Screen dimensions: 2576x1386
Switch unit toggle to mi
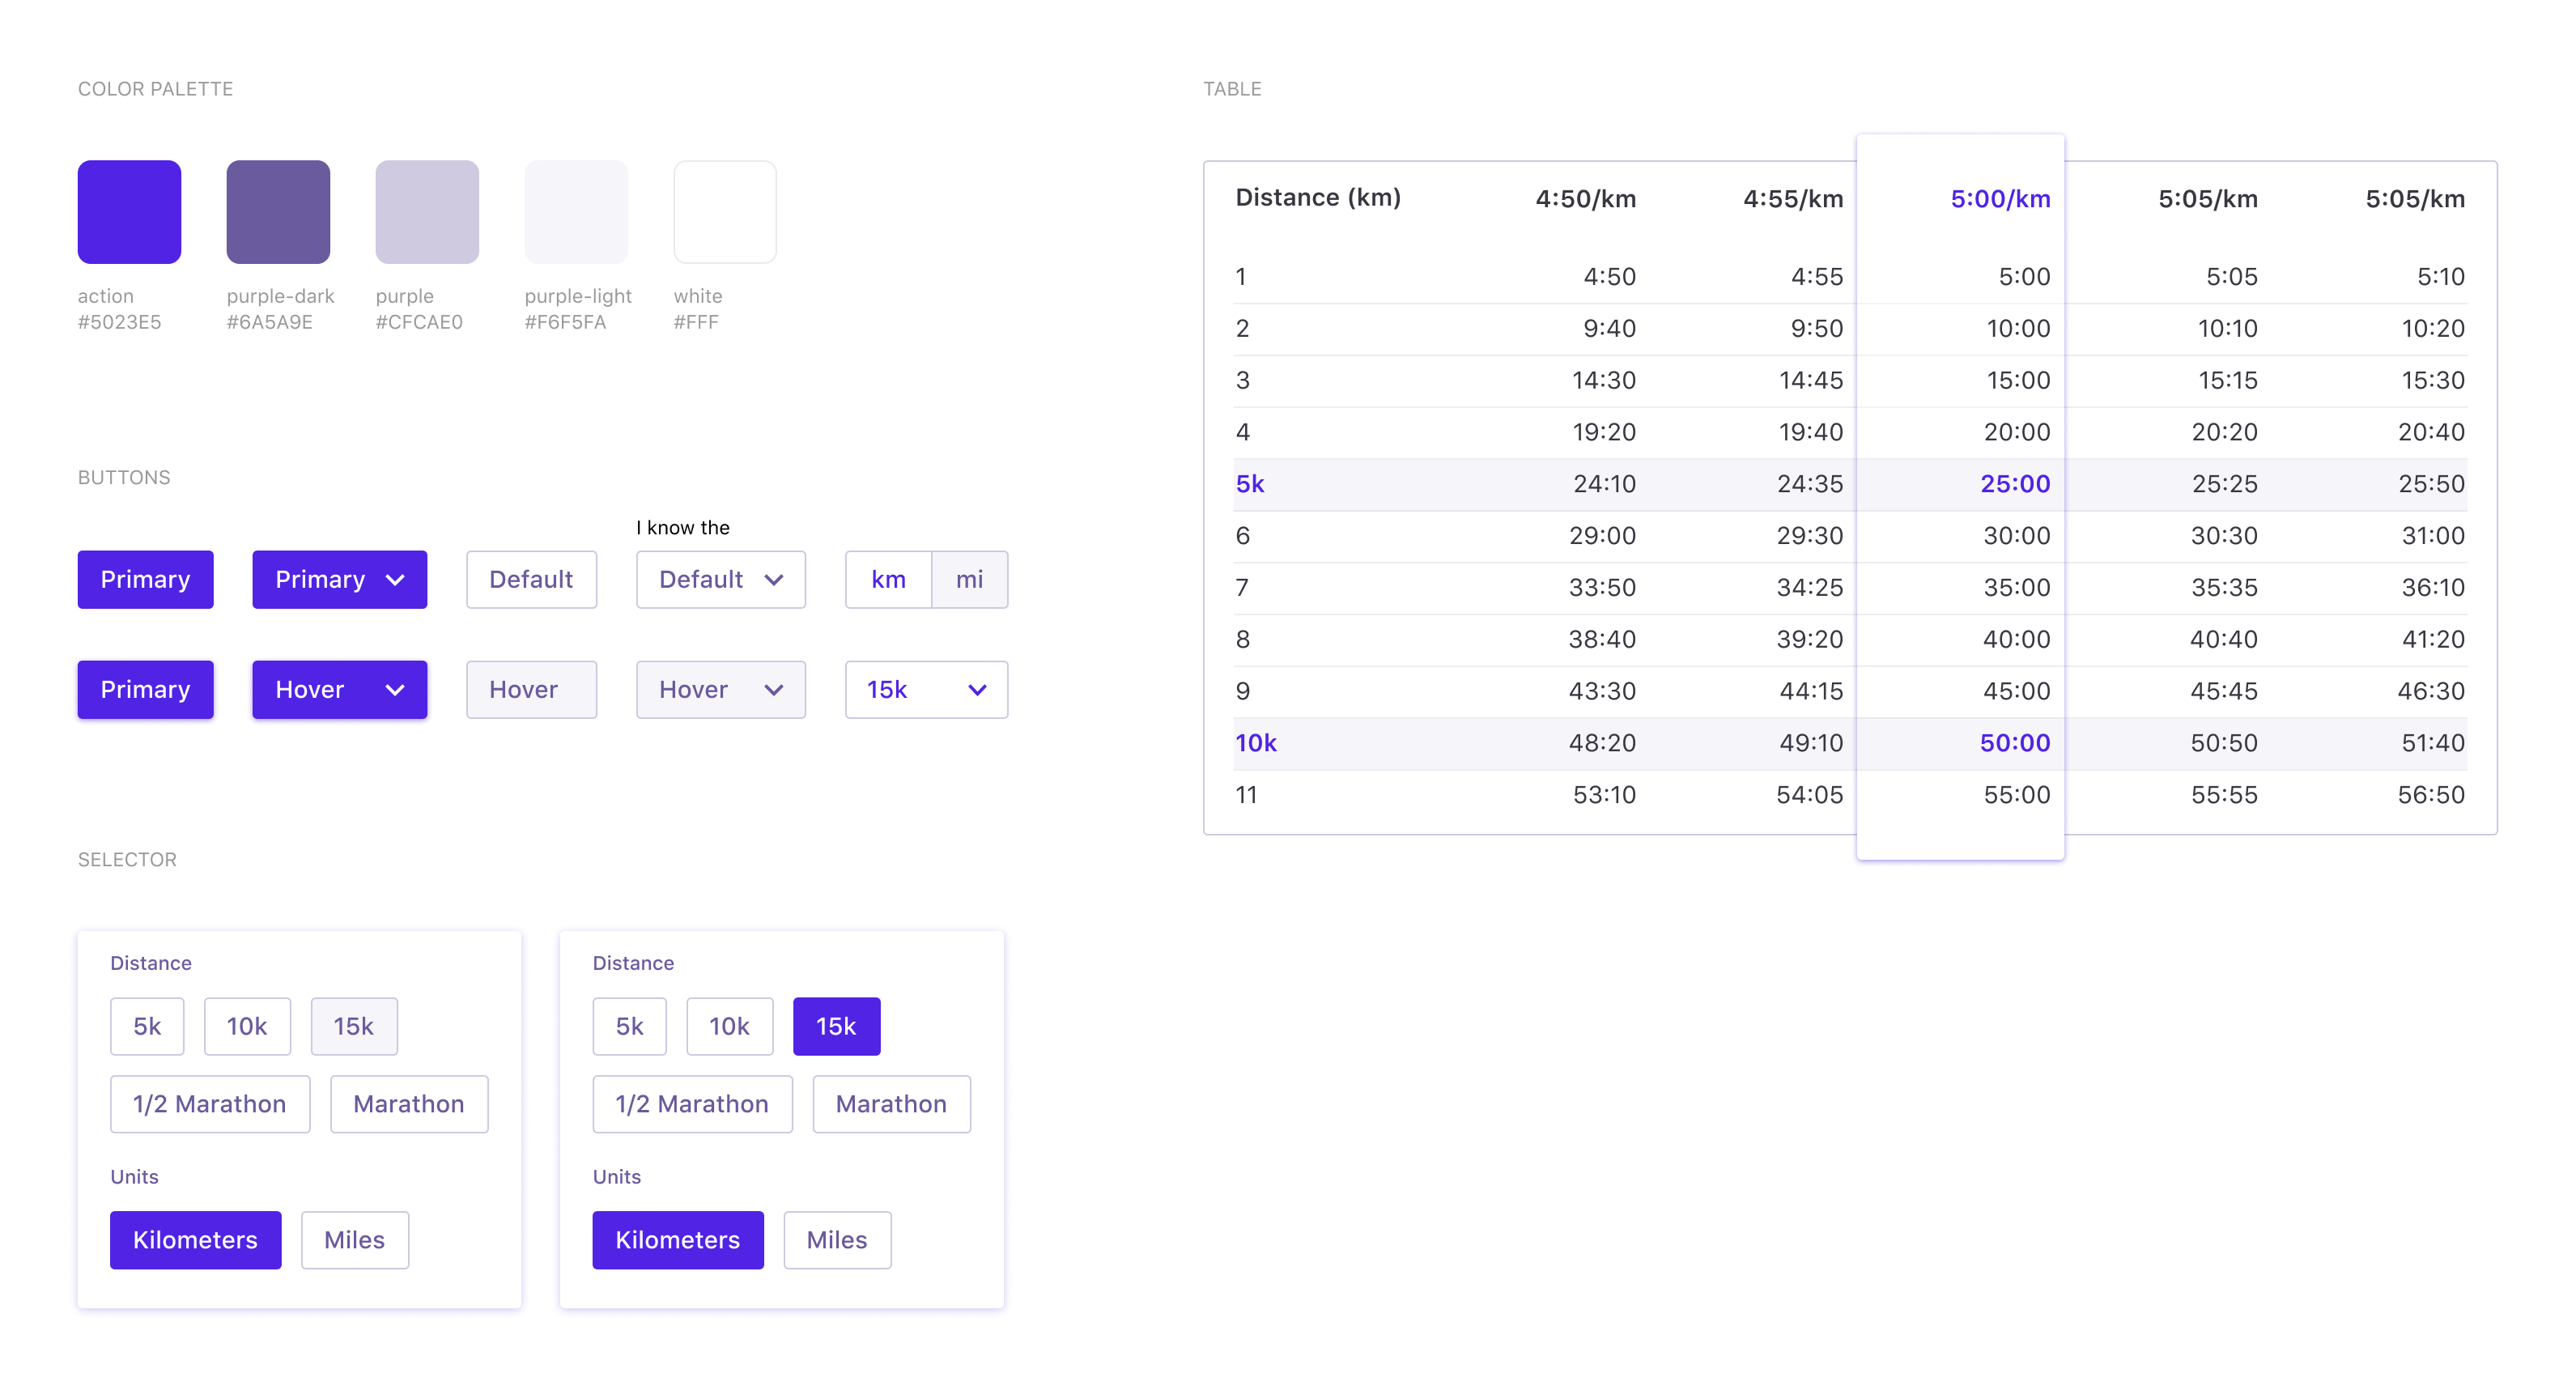(969, 580)
